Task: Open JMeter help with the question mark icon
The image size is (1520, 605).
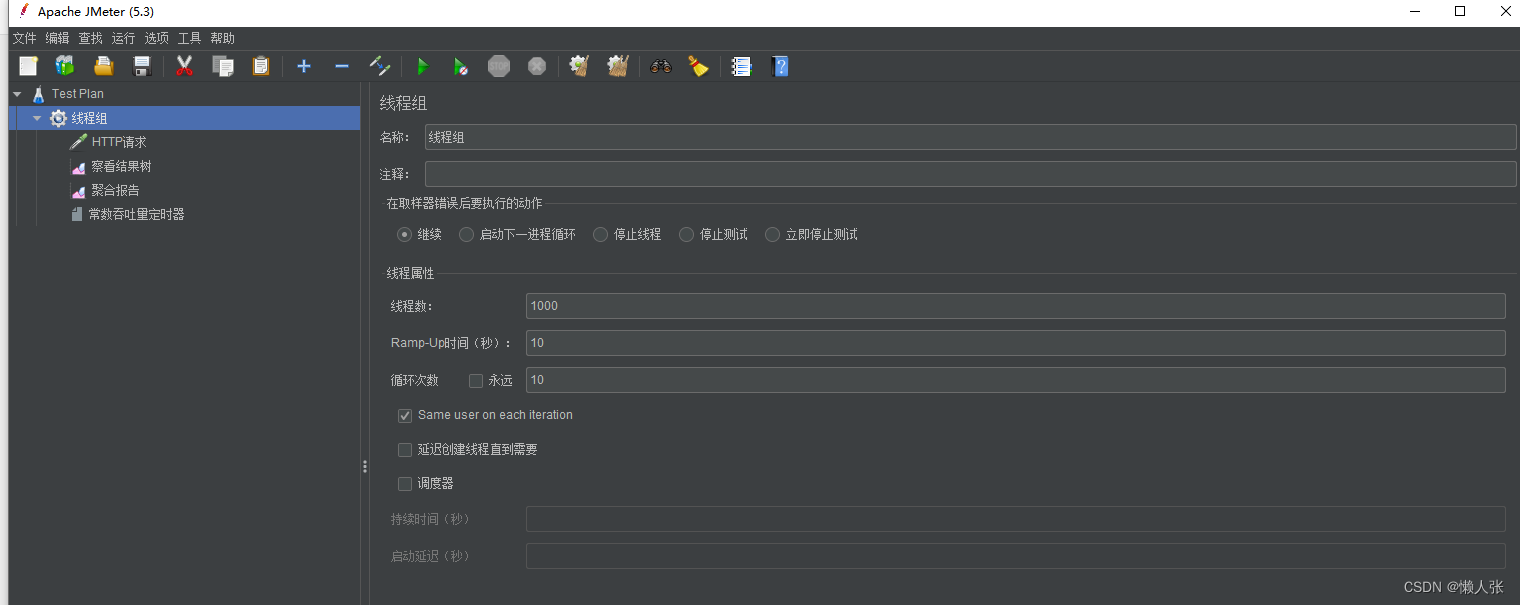Action: tap(780, 66)
